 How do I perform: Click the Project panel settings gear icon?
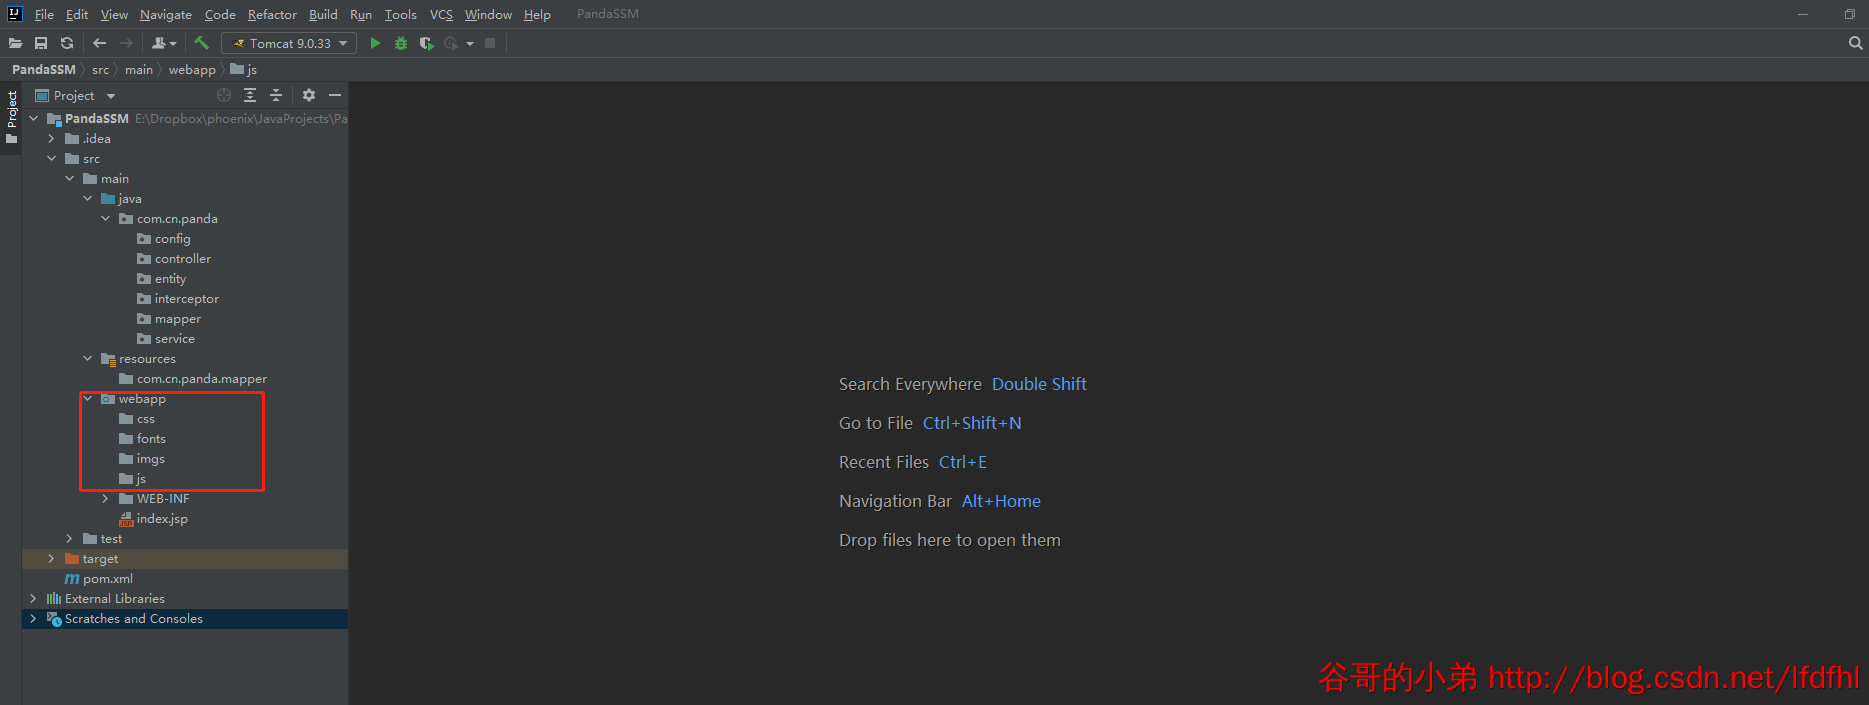pos(309,95)
